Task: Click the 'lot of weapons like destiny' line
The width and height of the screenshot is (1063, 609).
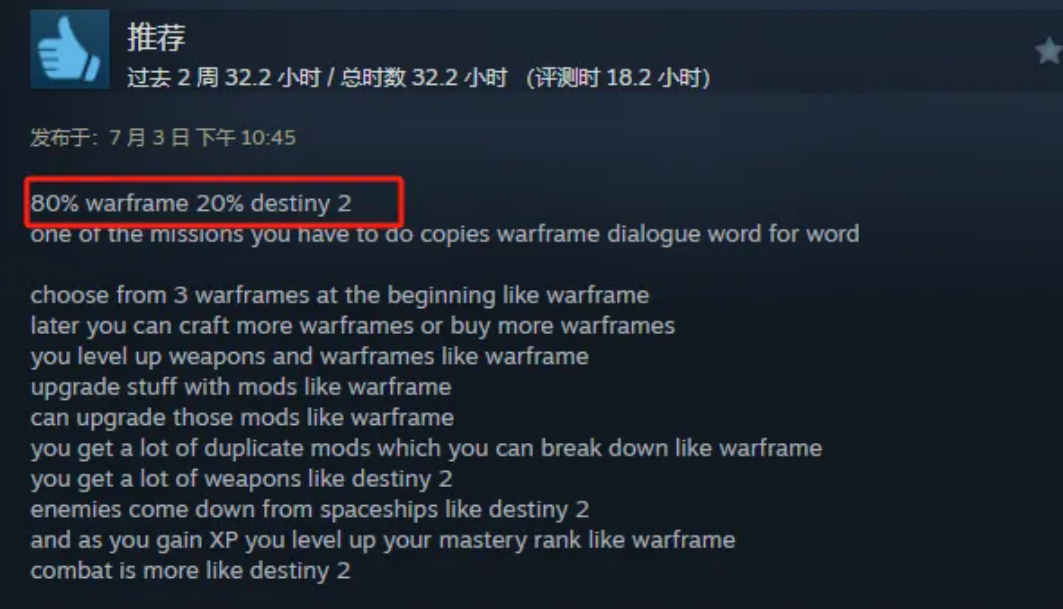Action: pos(241,479)
